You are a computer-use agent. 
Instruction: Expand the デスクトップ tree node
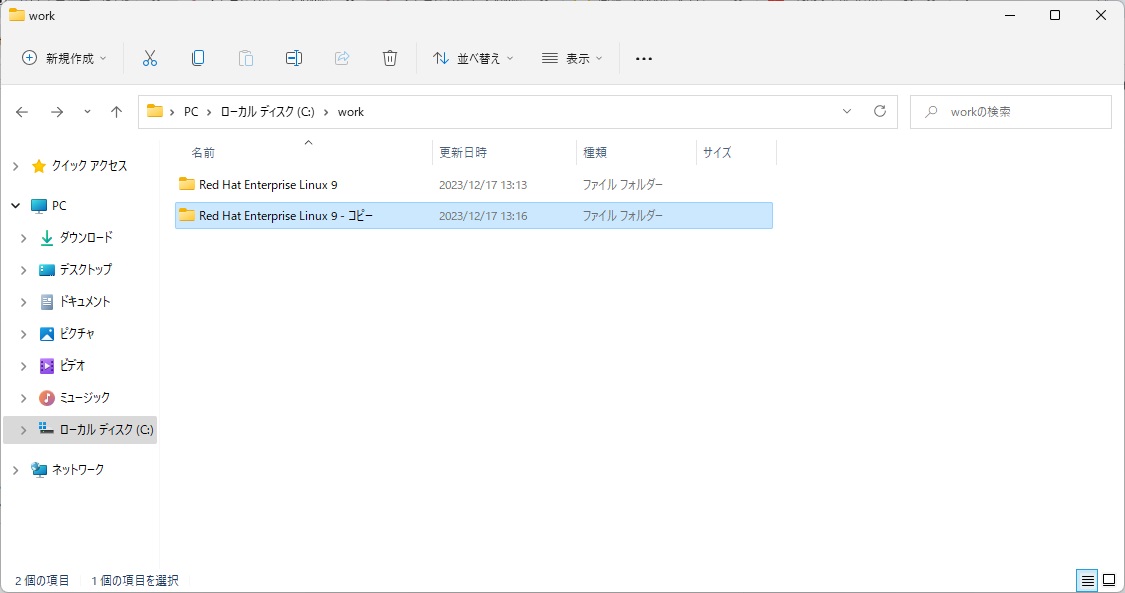point(24,270)
